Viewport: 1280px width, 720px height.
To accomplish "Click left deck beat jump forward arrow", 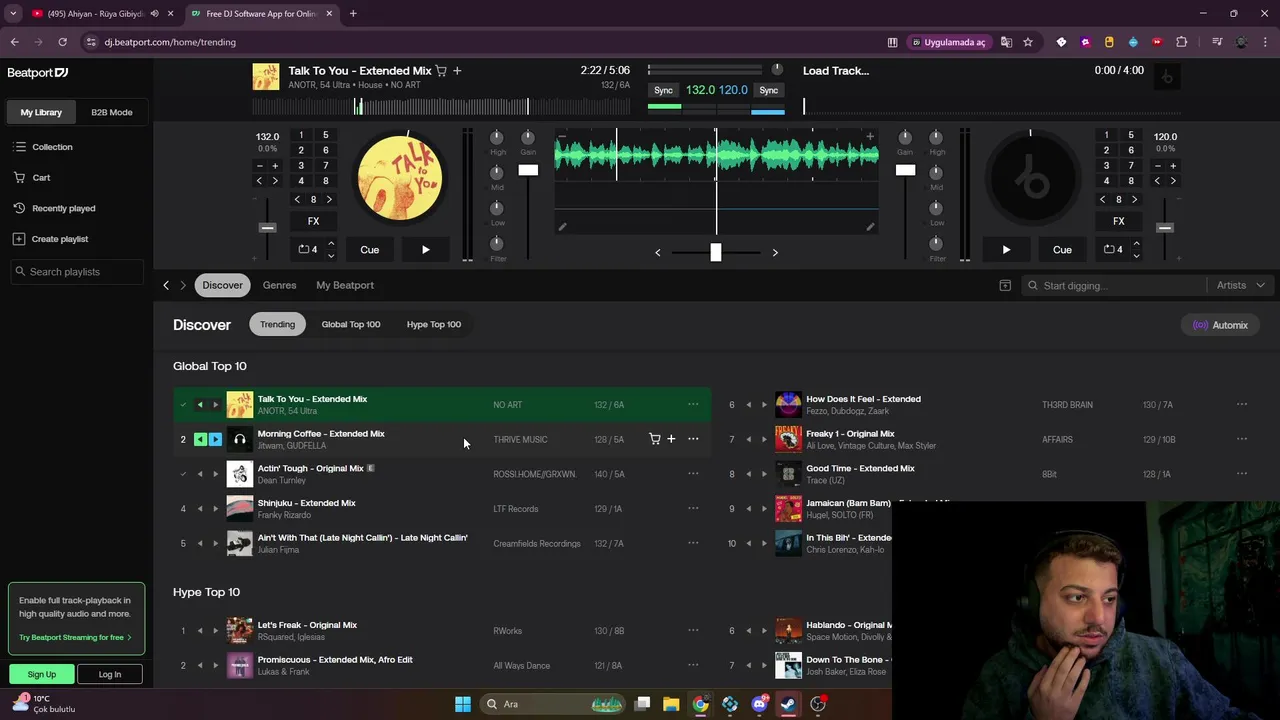I will [x=329, y=199].
